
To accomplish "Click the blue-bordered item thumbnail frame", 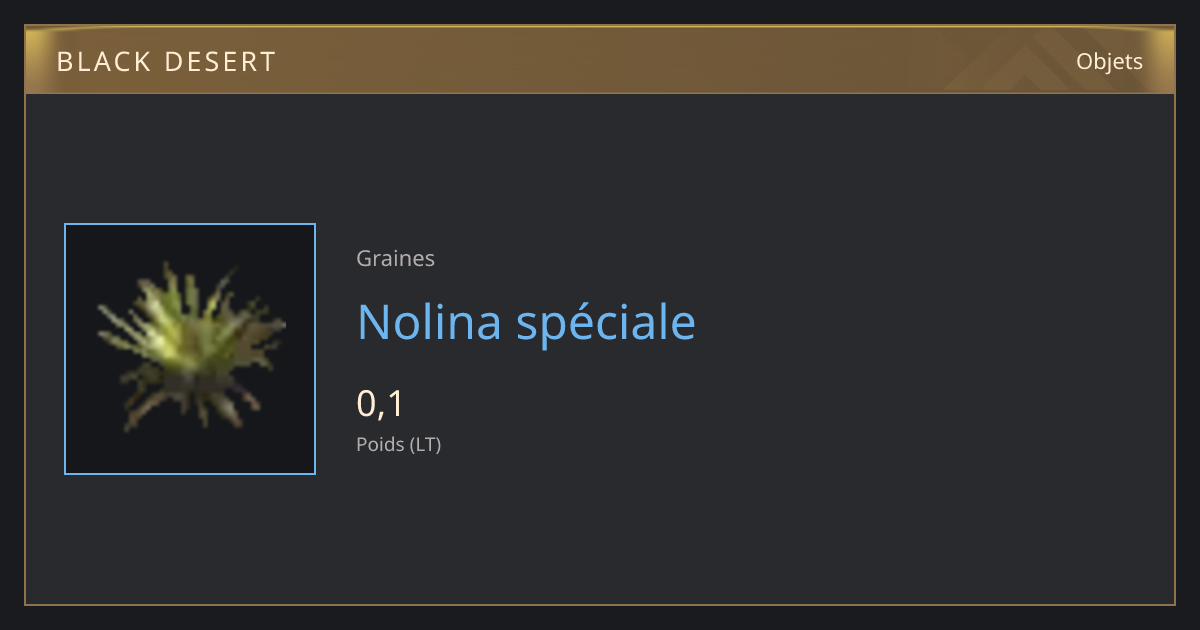I will pos(190,349).
